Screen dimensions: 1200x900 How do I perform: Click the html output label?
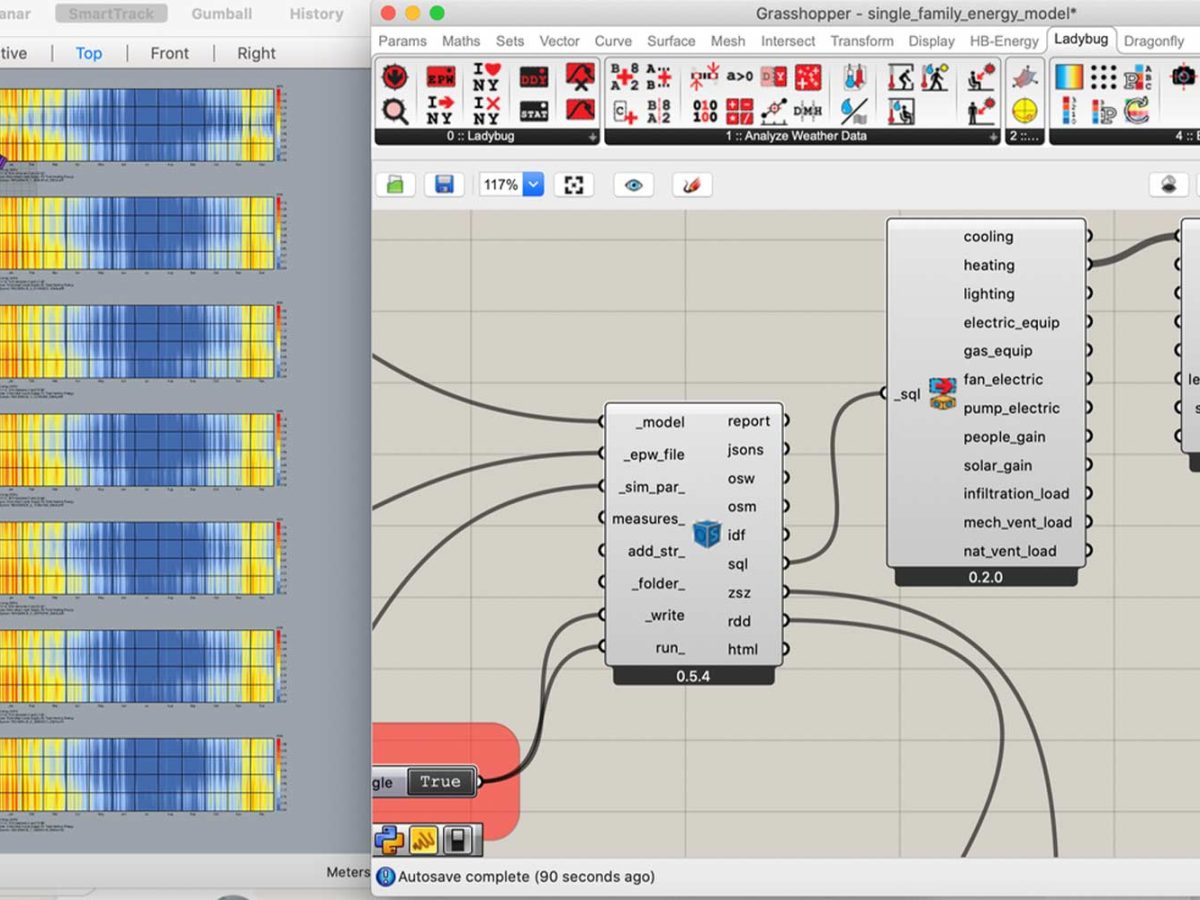click(x=743, y=649)
